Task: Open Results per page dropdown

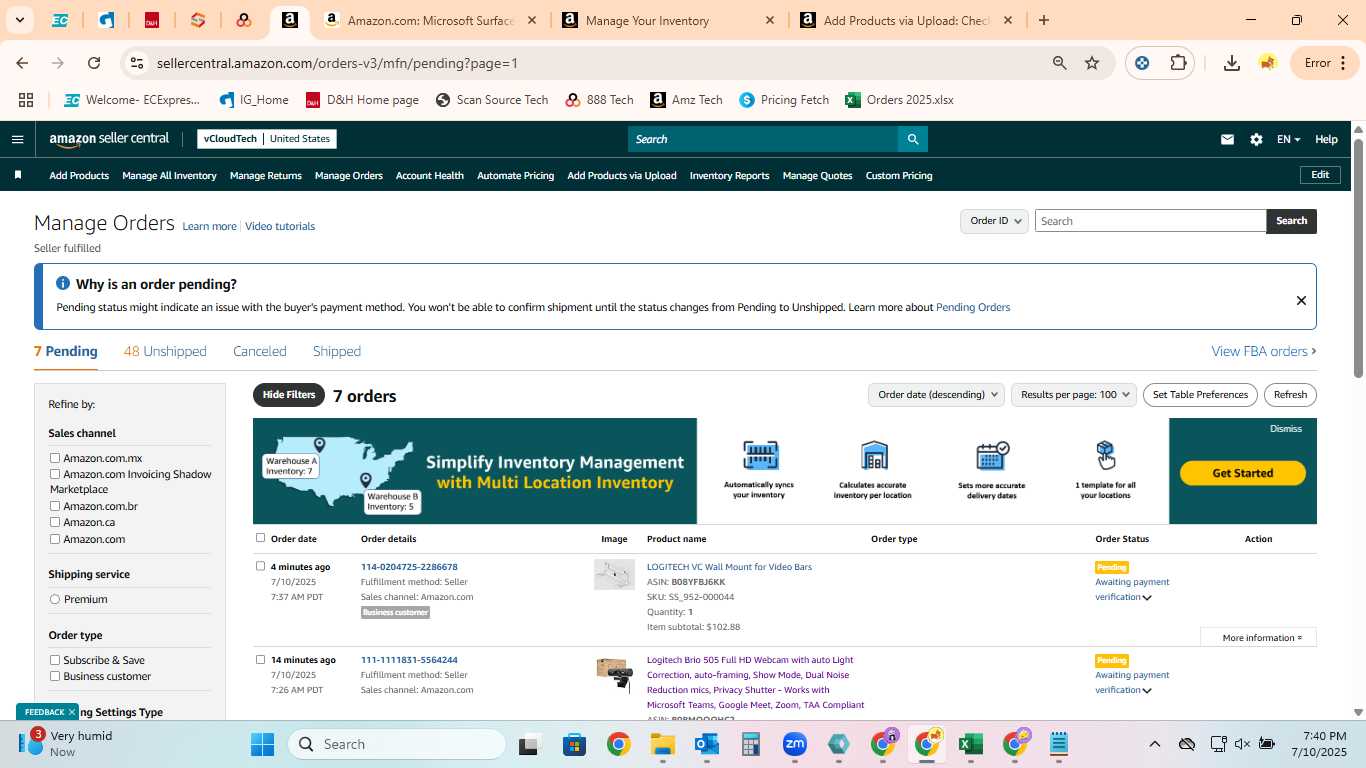Action: point(1074,395)
